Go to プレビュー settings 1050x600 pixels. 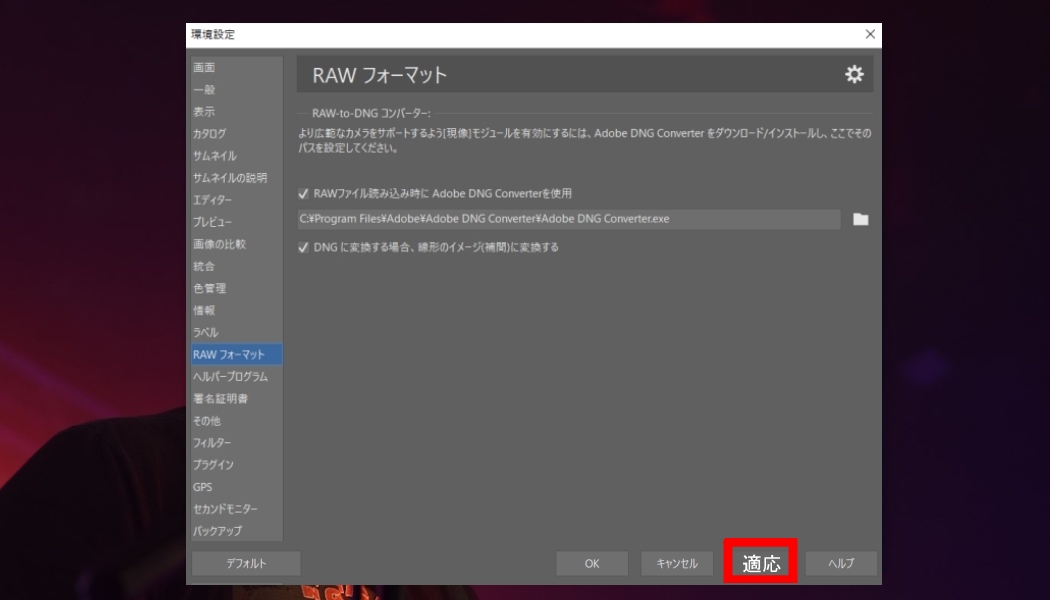point(236,222)
